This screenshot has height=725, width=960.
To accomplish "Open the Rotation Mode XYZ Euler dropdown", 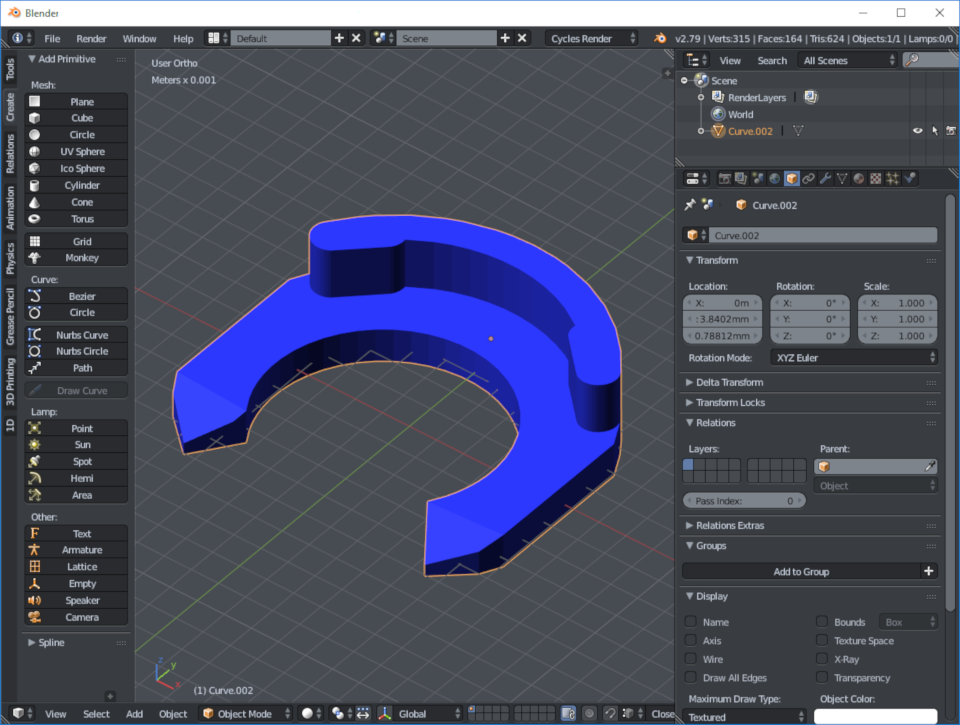I will tap(853, 357).
